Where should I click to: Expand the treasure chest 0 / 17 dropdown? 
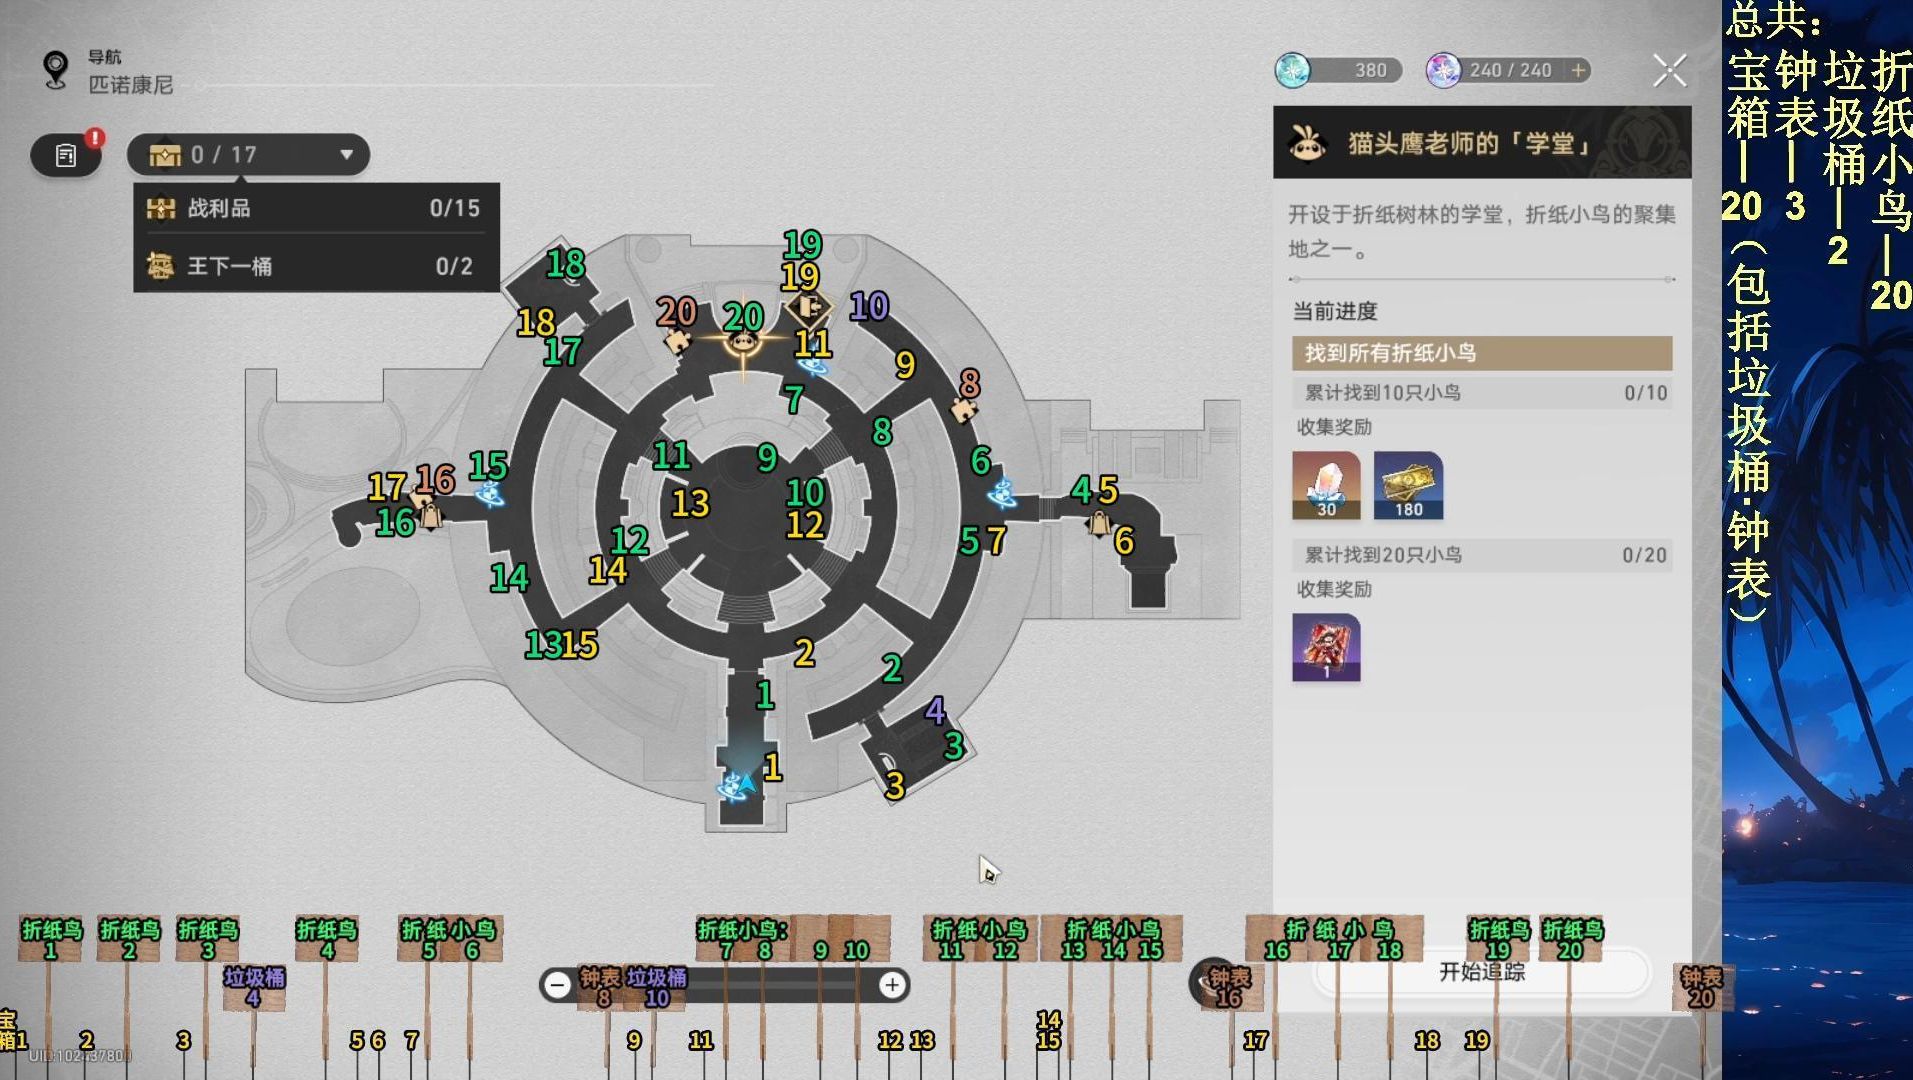tap(248, 155)
